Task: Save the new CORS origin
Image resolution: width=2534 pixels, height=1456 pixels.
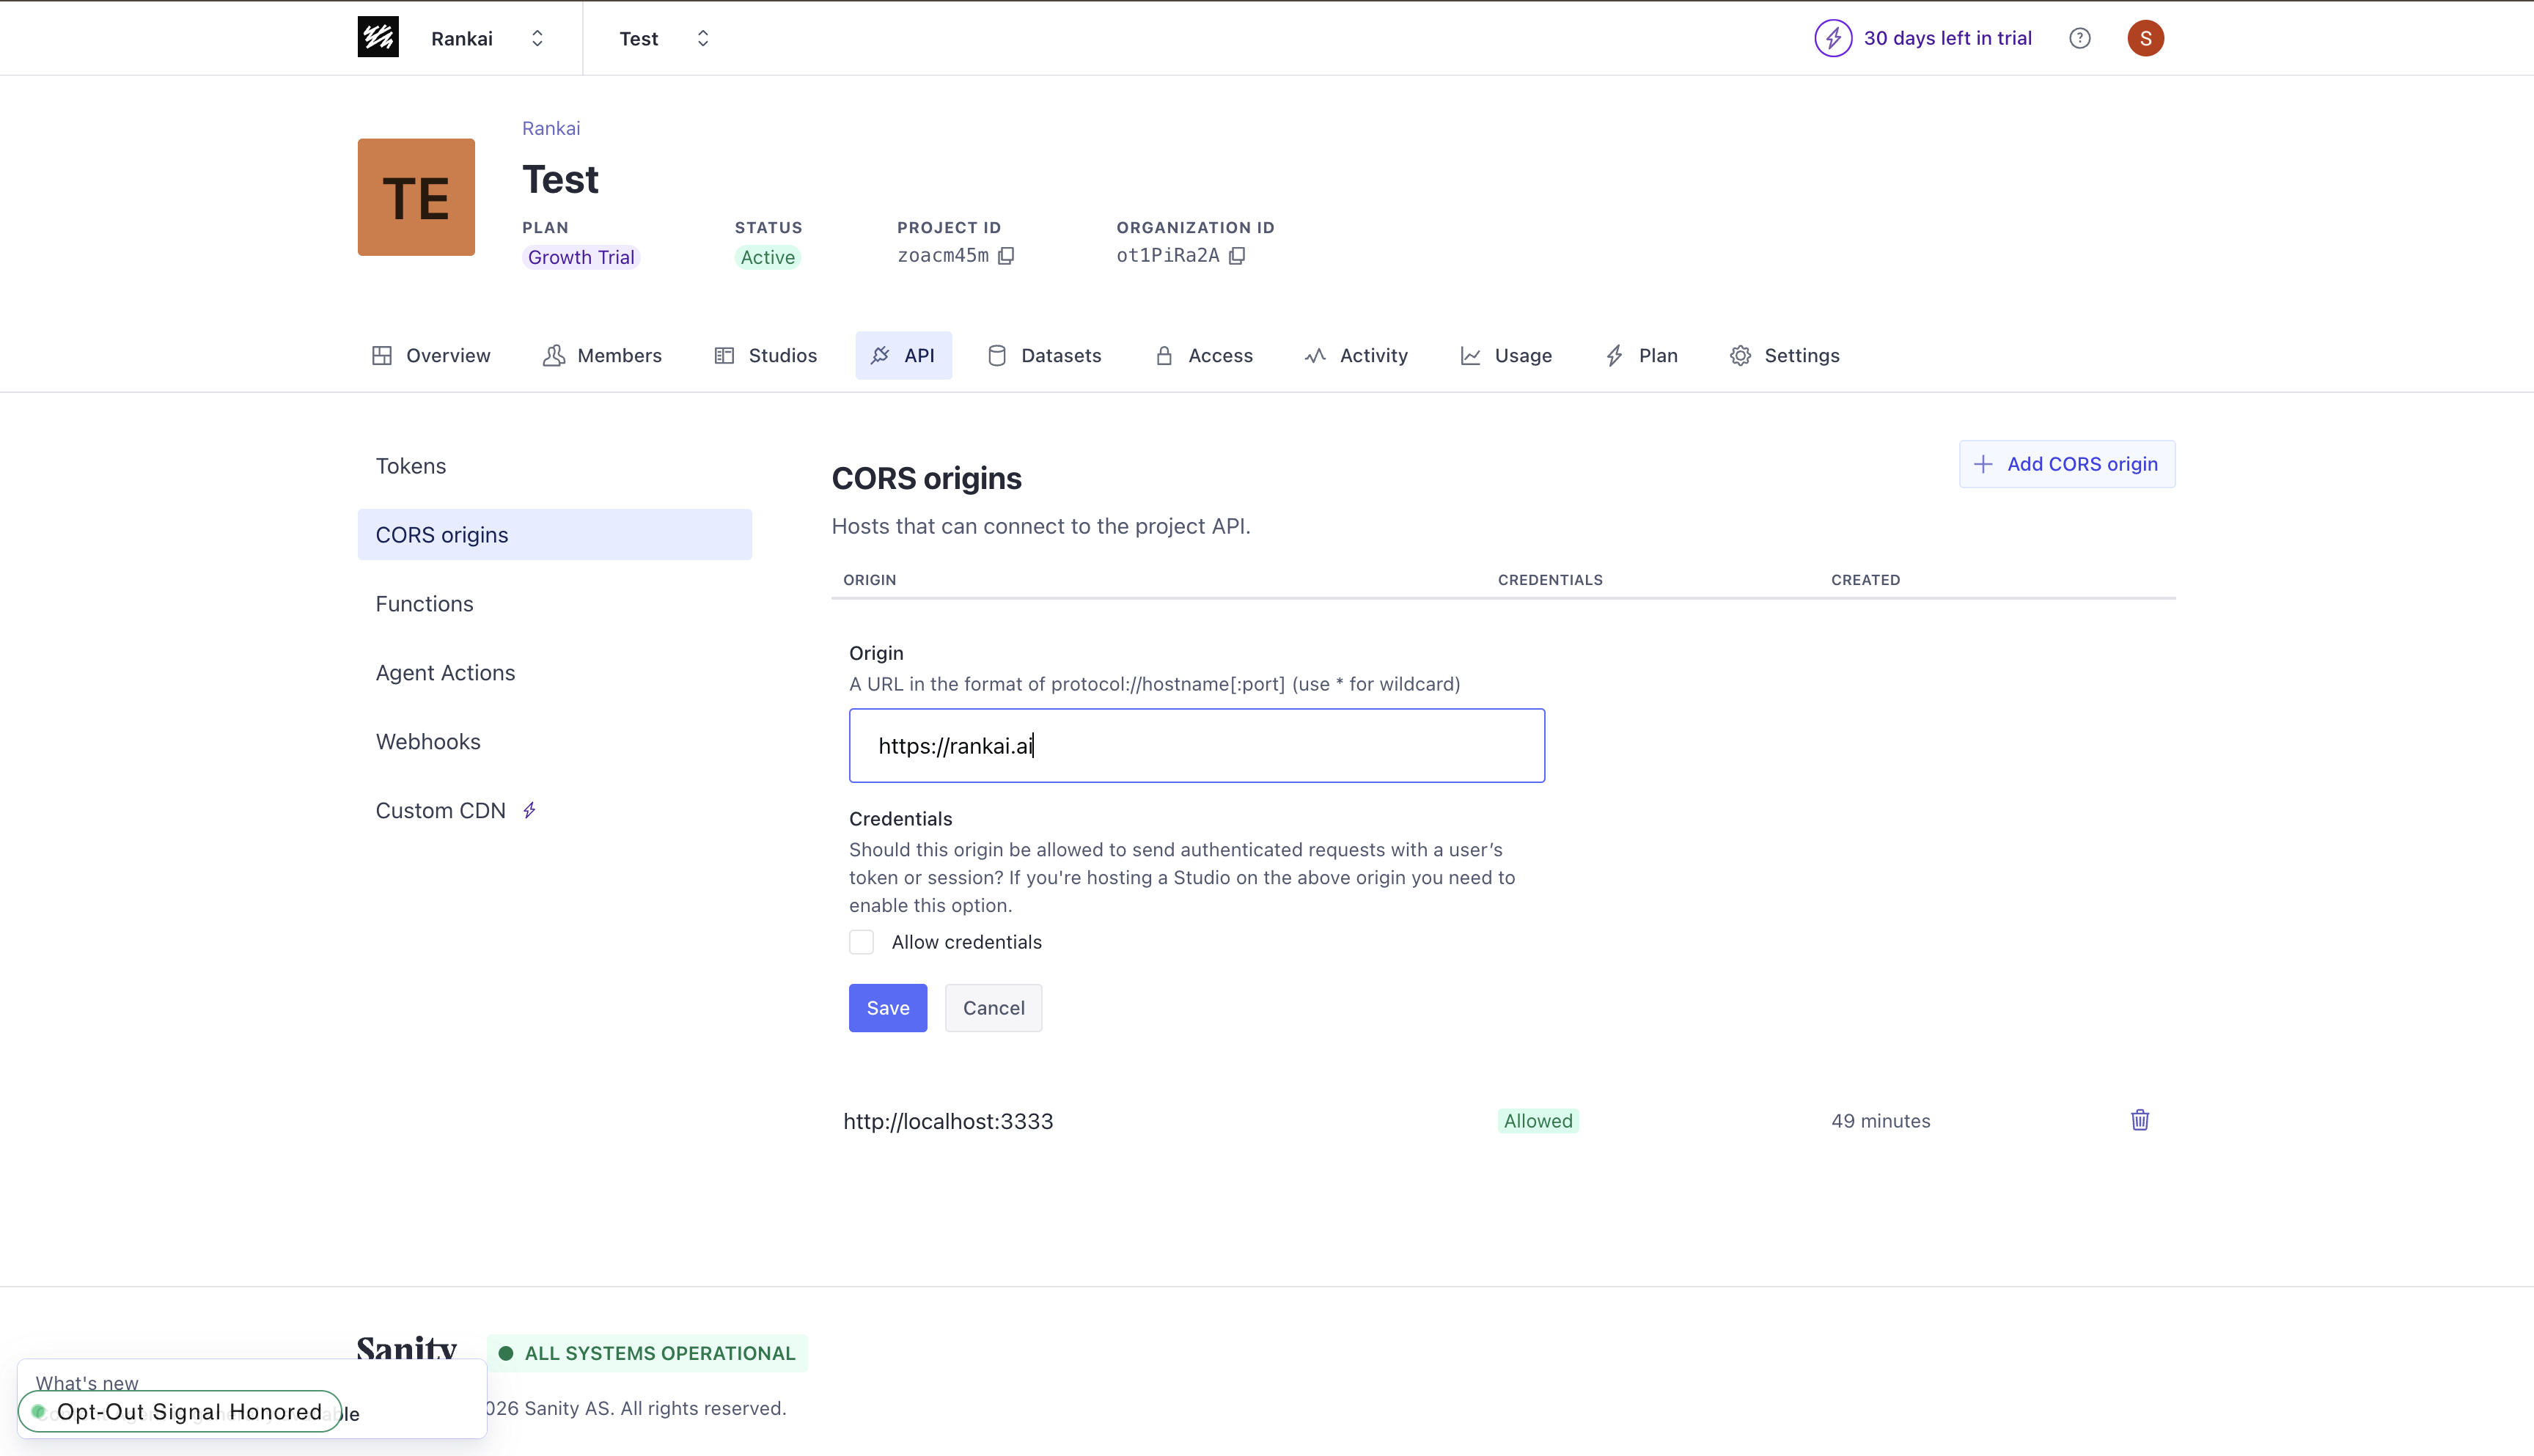Action: (887, 1008)
